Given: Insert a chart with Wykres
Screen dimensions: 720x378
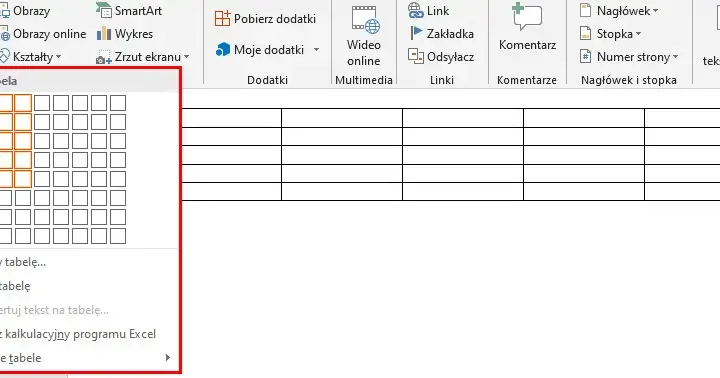Looking at the screenshot, I should 124,34.
